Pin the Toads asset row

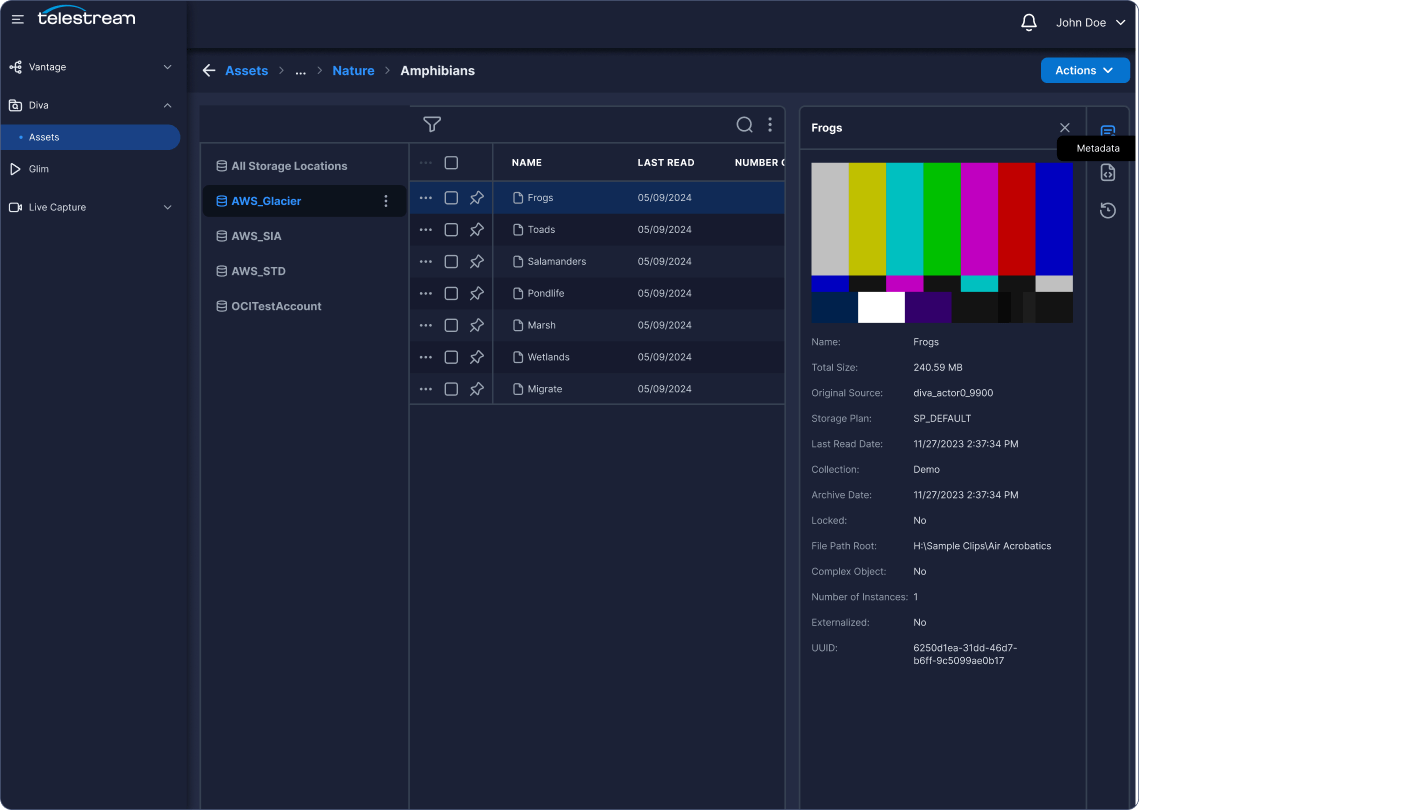pyautogui.click(x=477, y=230)
